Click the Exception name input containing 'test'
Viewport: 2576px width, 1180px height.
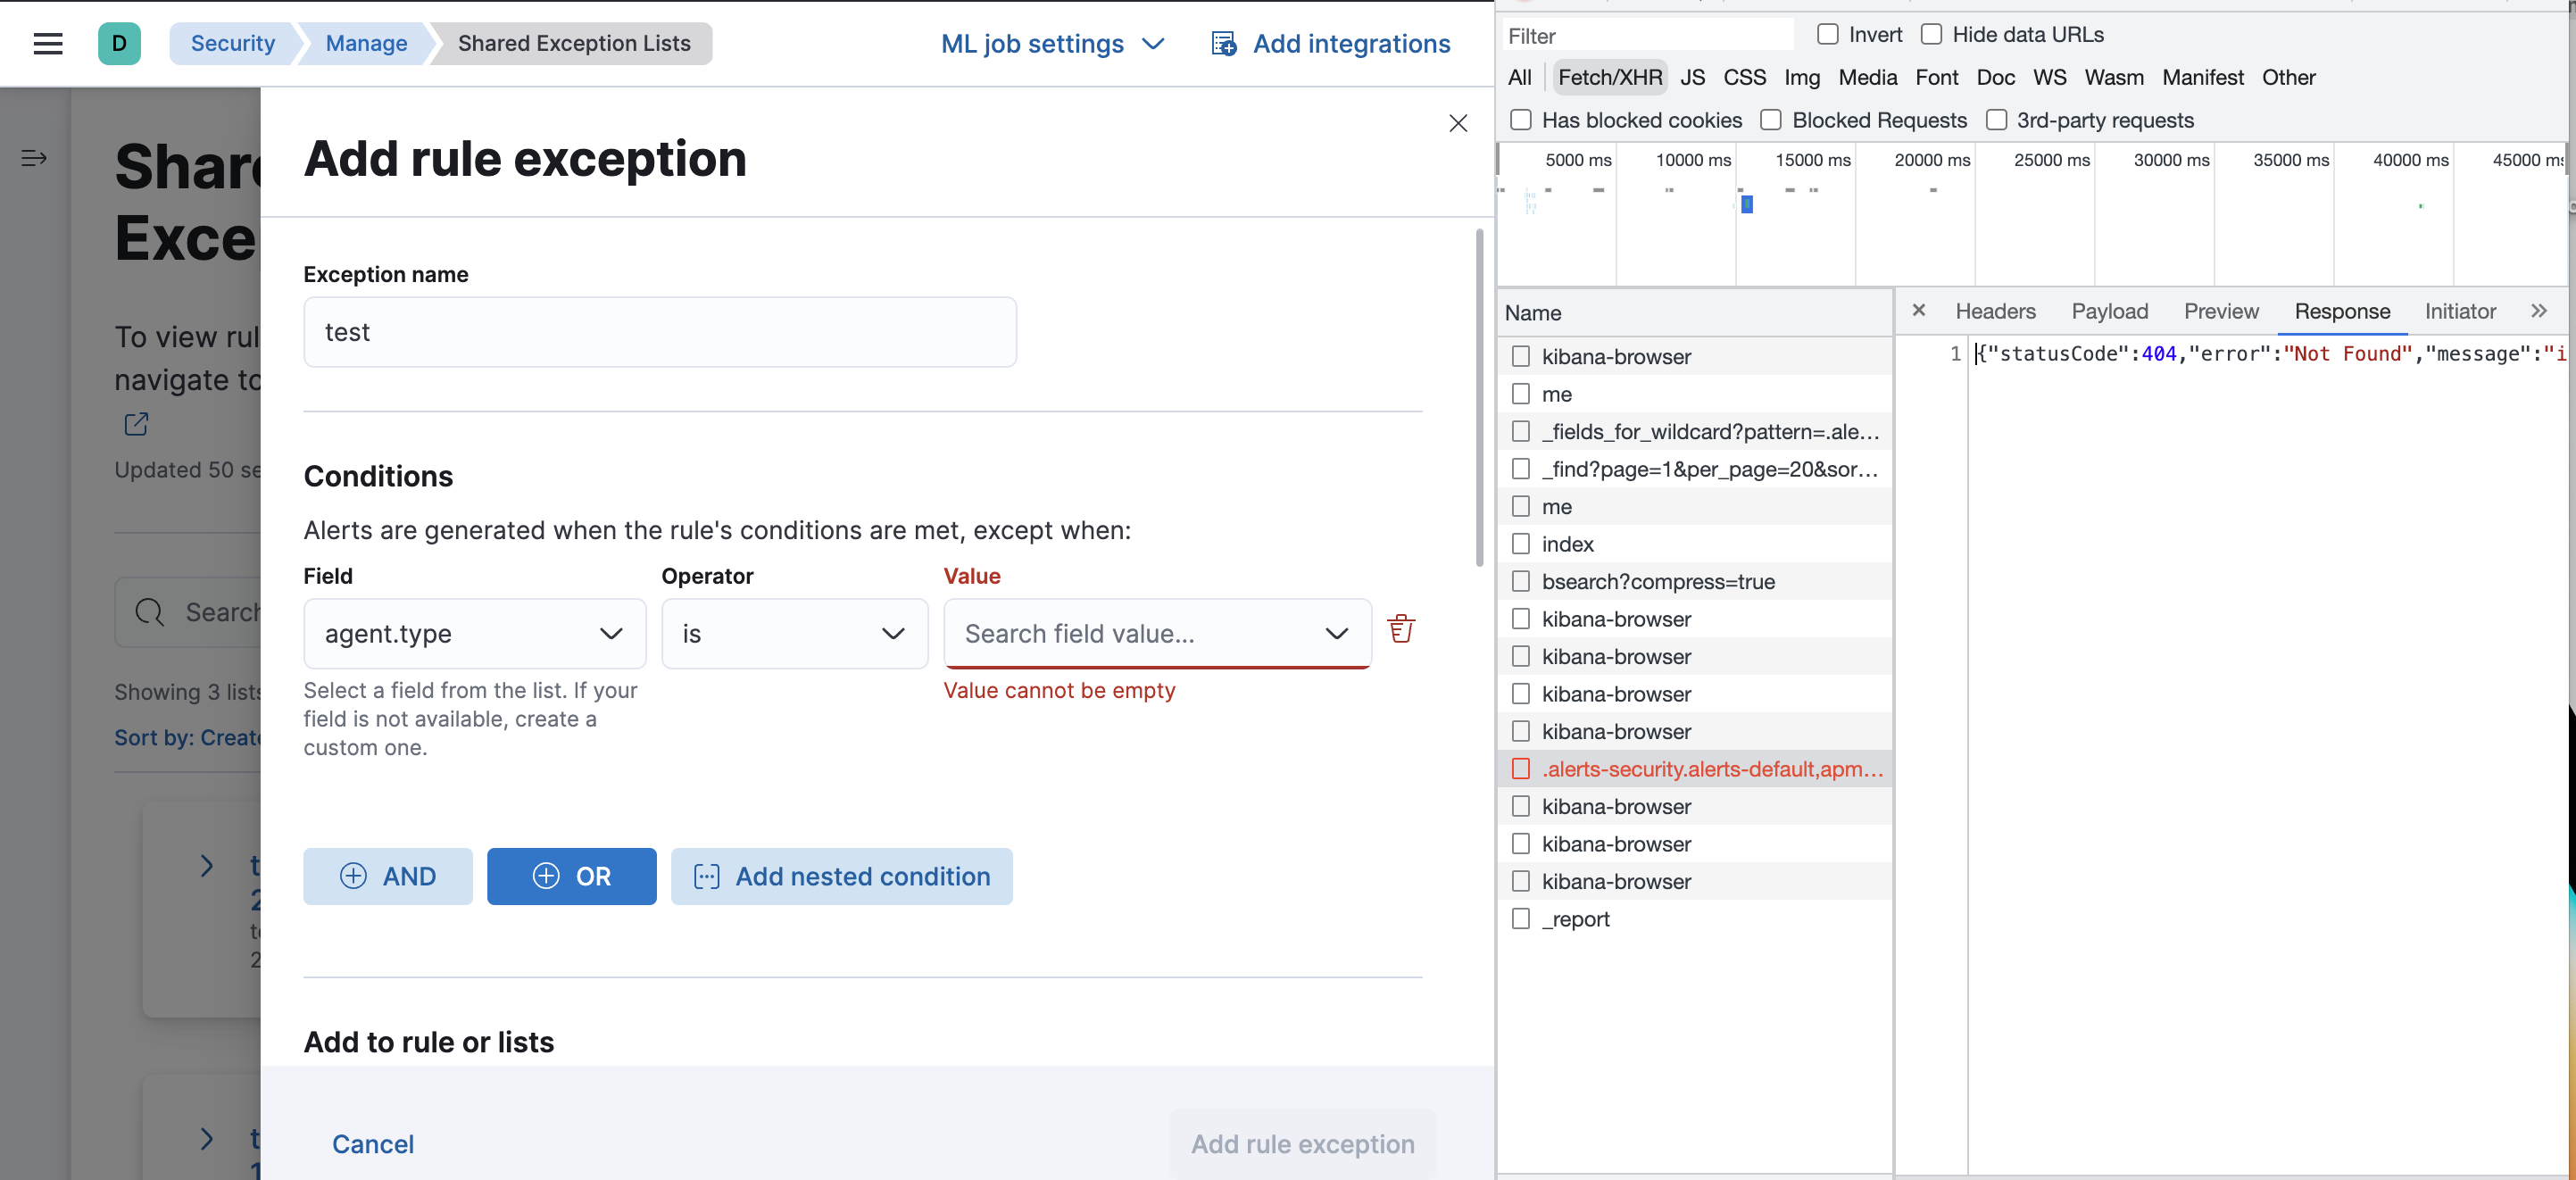click(x=659, y=332)
